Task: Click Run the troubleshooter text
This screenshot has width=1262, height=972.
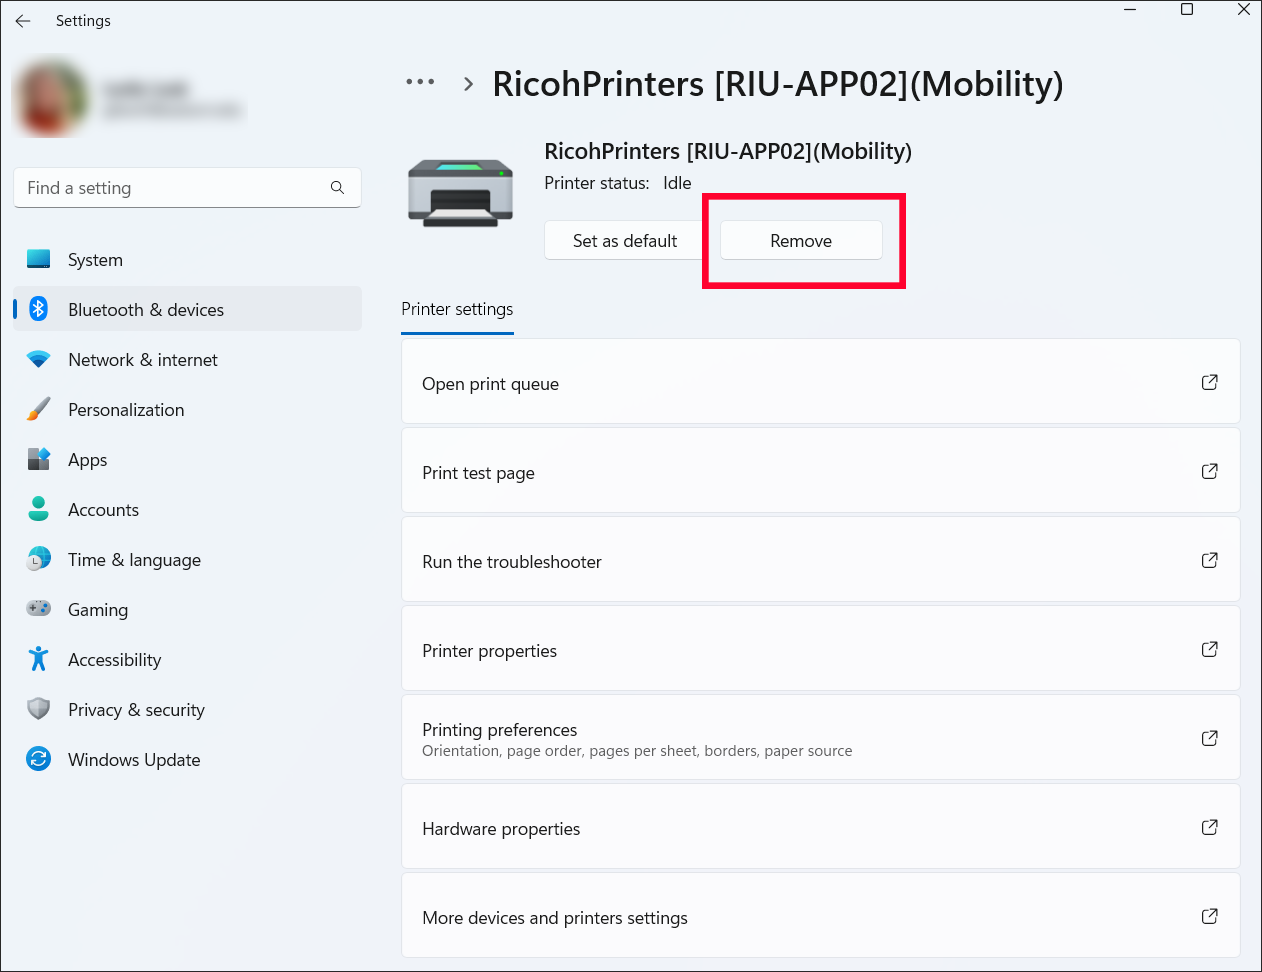Action: point(512,562)
